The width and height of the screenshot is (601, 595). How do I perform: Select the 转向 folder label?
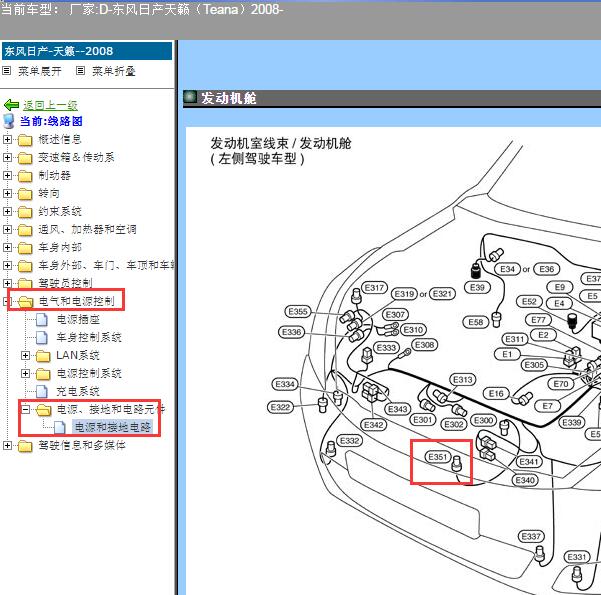[49, 193]
